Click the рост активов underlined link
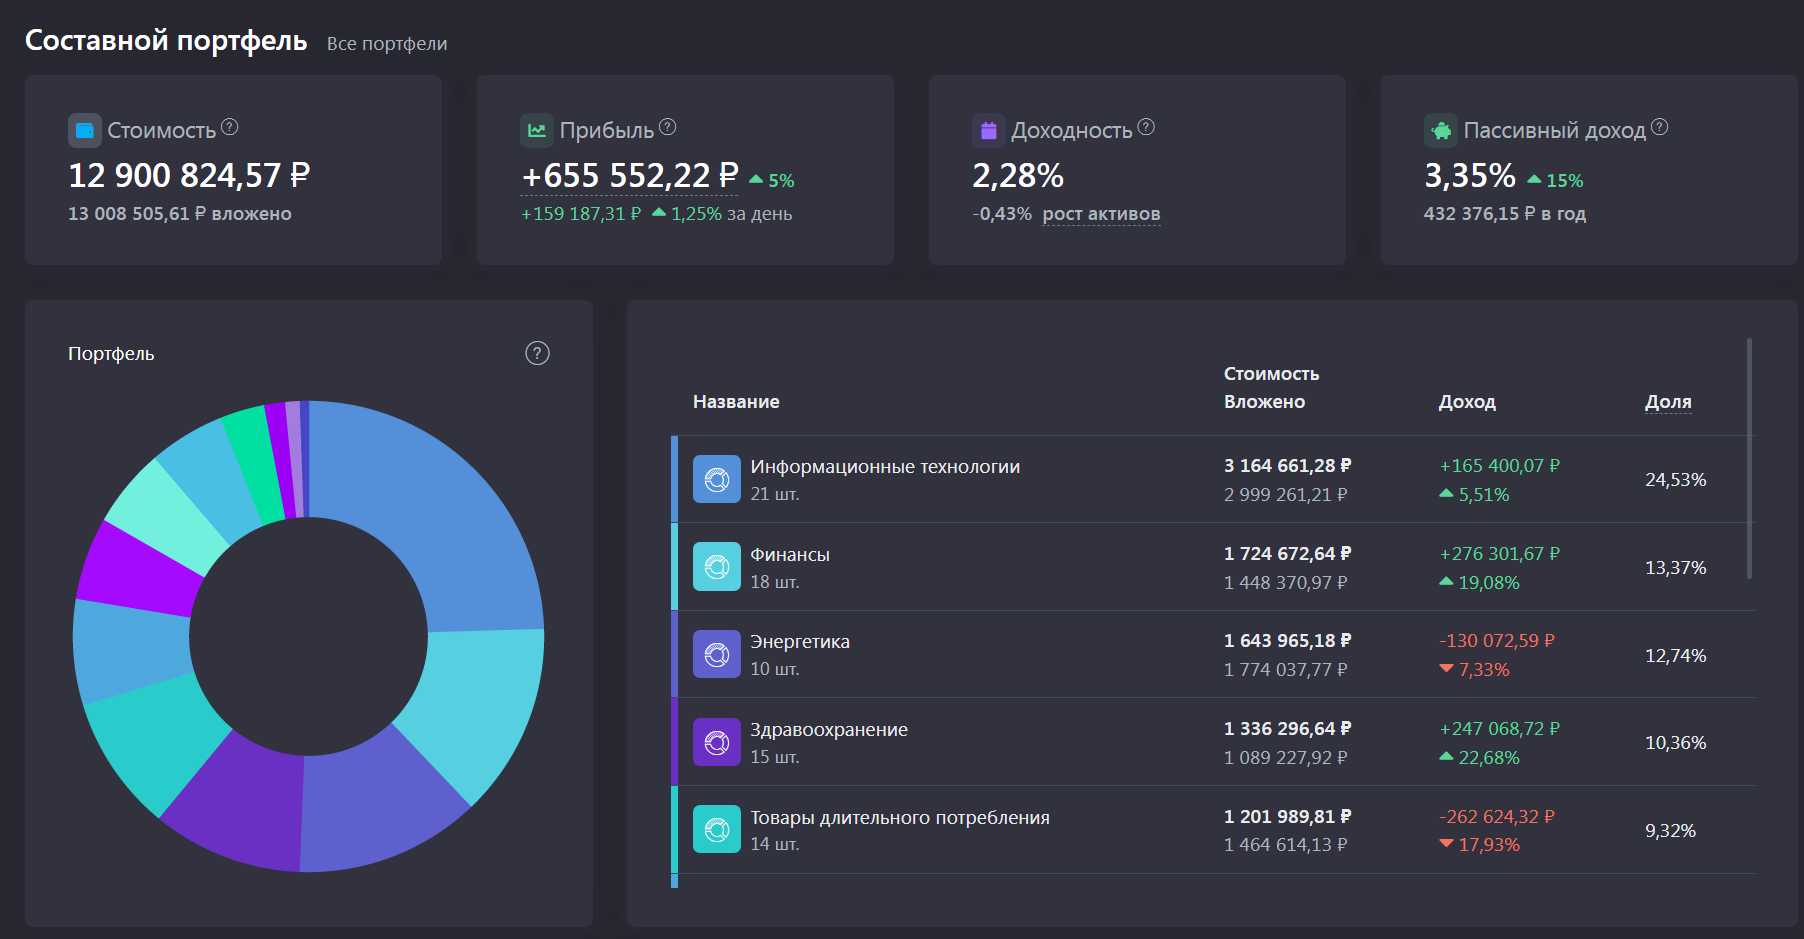 coord(1101,214)
